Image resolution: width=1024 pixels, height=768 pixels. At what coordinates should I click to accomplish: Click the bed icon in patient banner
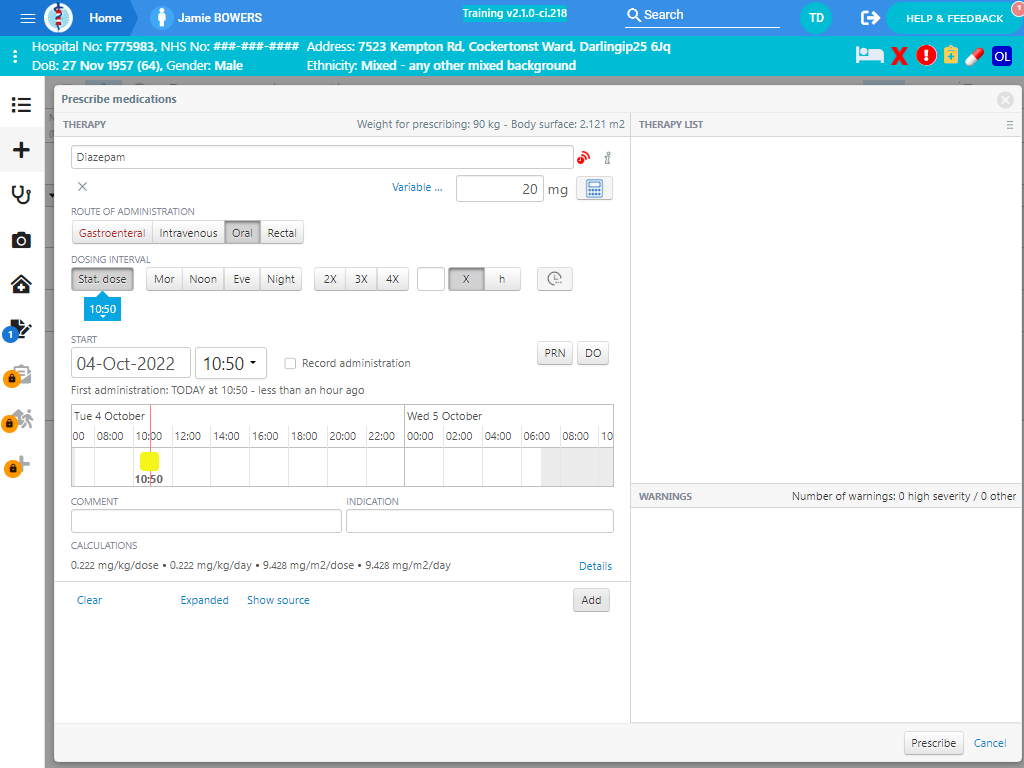click(869, 56)
